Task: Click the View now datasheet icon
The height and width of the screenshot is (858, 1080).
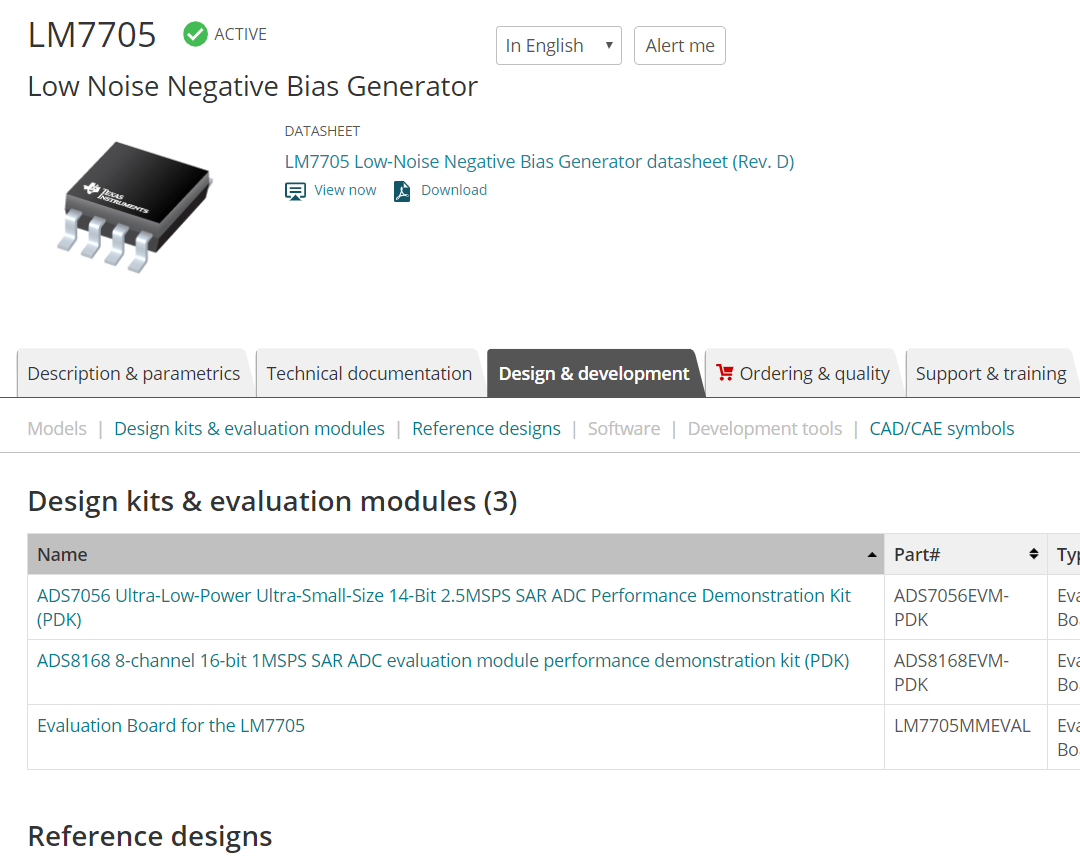Action: tap(295, 191)
